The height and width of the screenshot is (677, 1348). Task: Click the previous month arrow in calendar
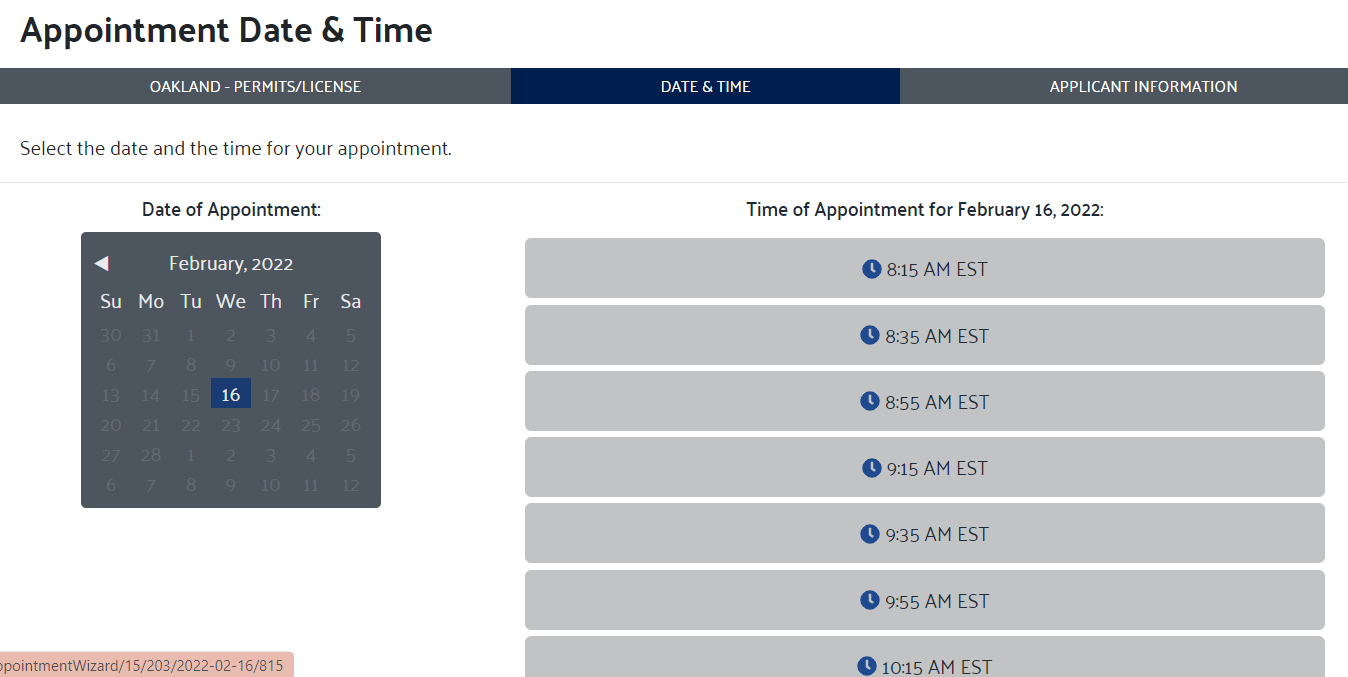(101, 263)
